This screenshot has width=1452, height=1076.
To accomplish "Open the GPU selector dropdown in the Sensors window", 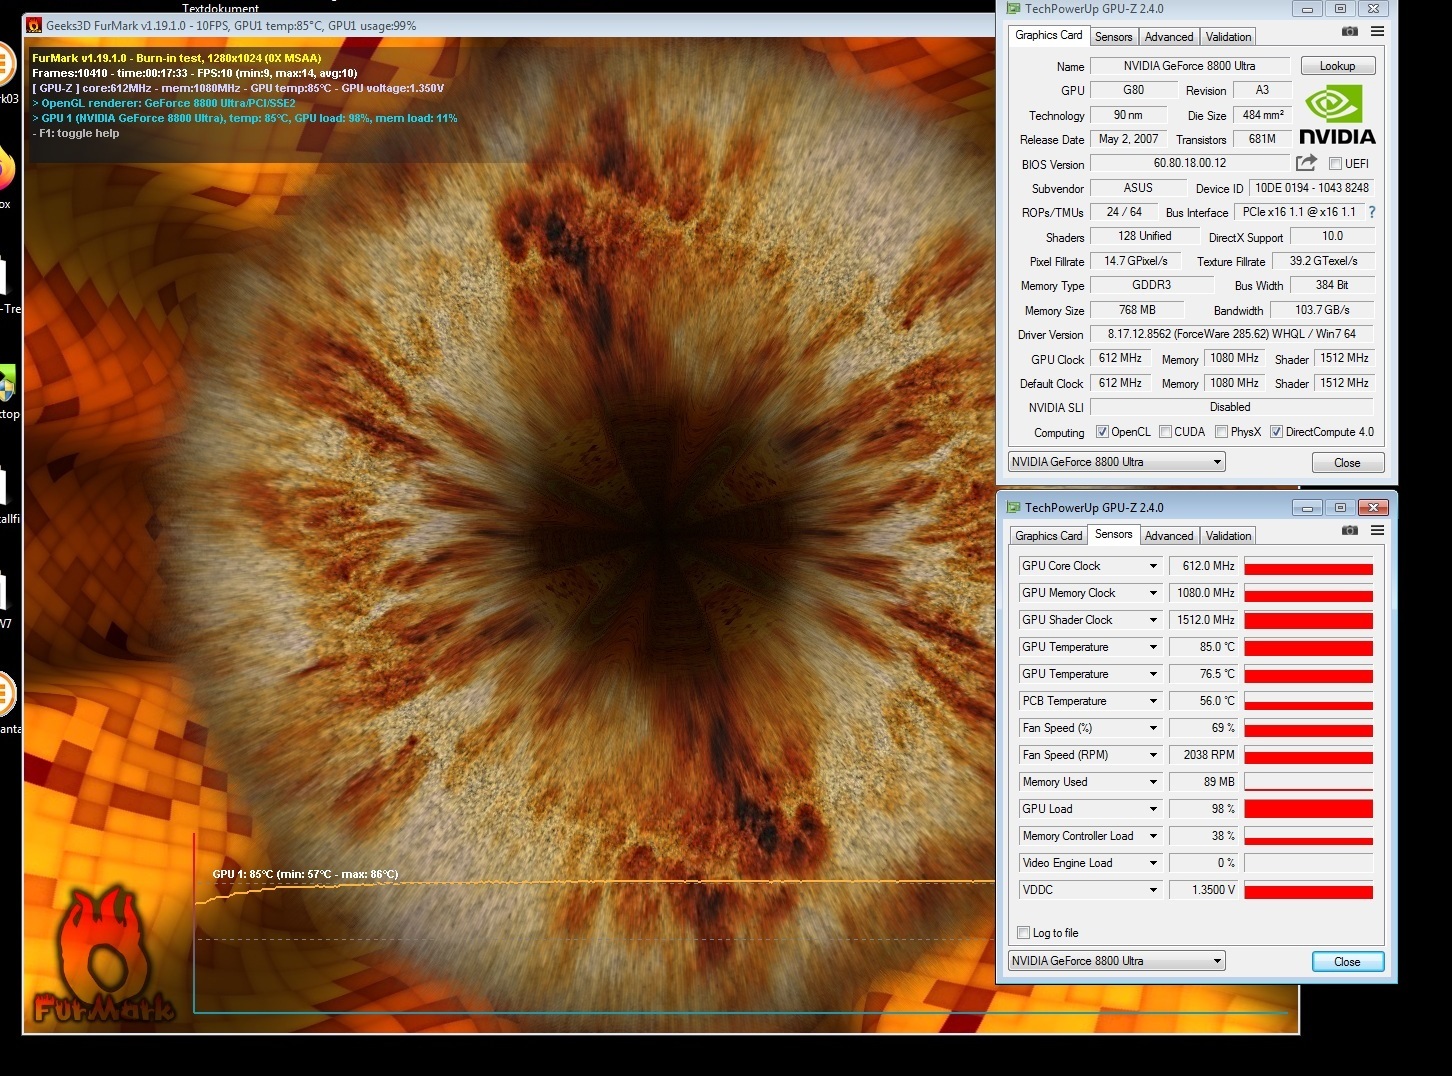I will click(1117, 961).
